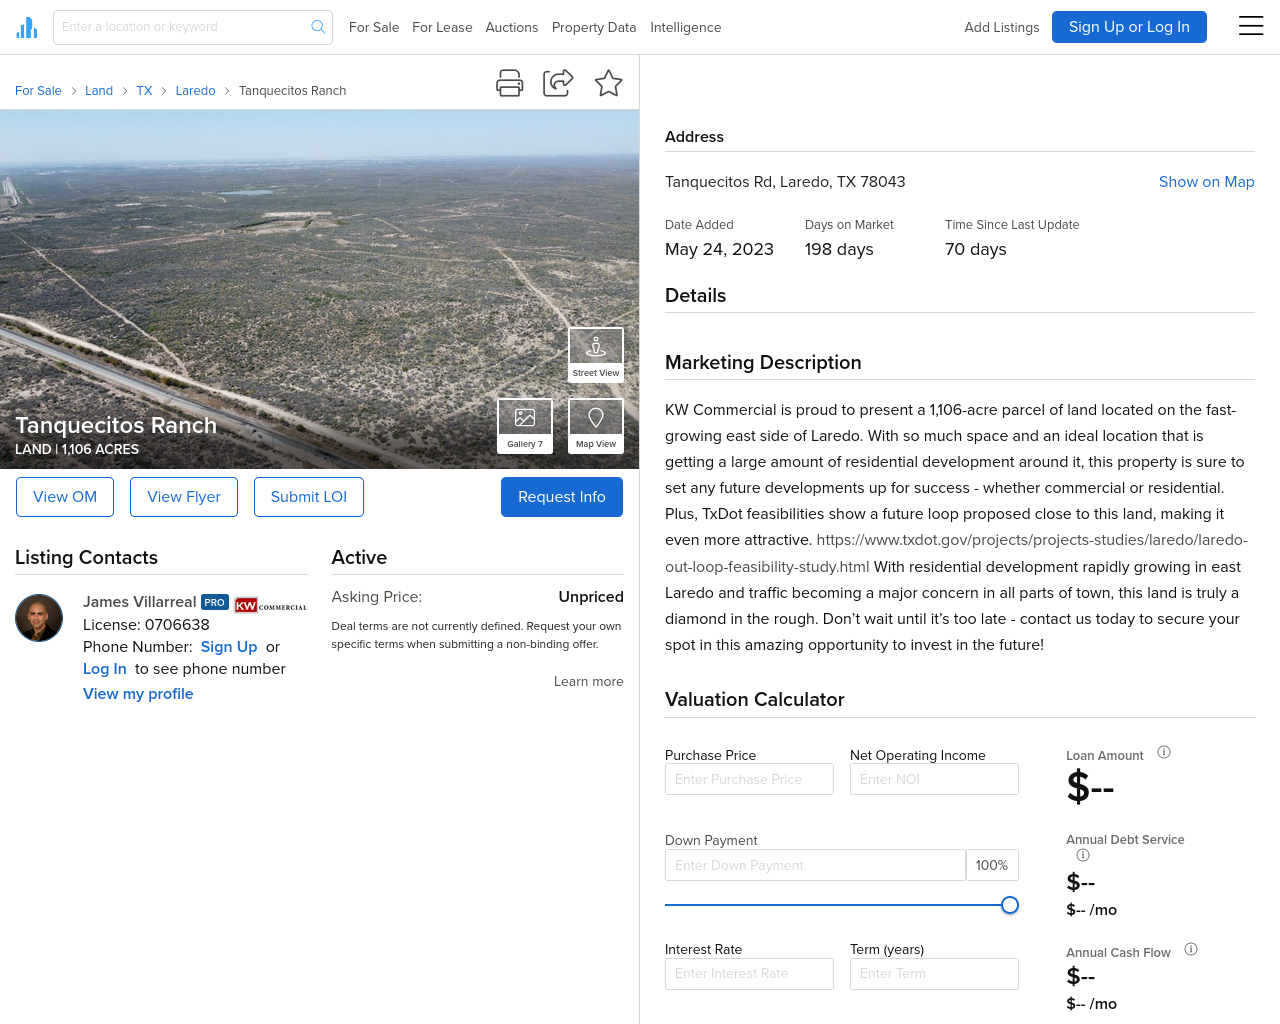Image resolution: width=1280 pixels, height=1024 pixels.
Task: Go to Land breadcrumb
Action: [x=99, y=91]
